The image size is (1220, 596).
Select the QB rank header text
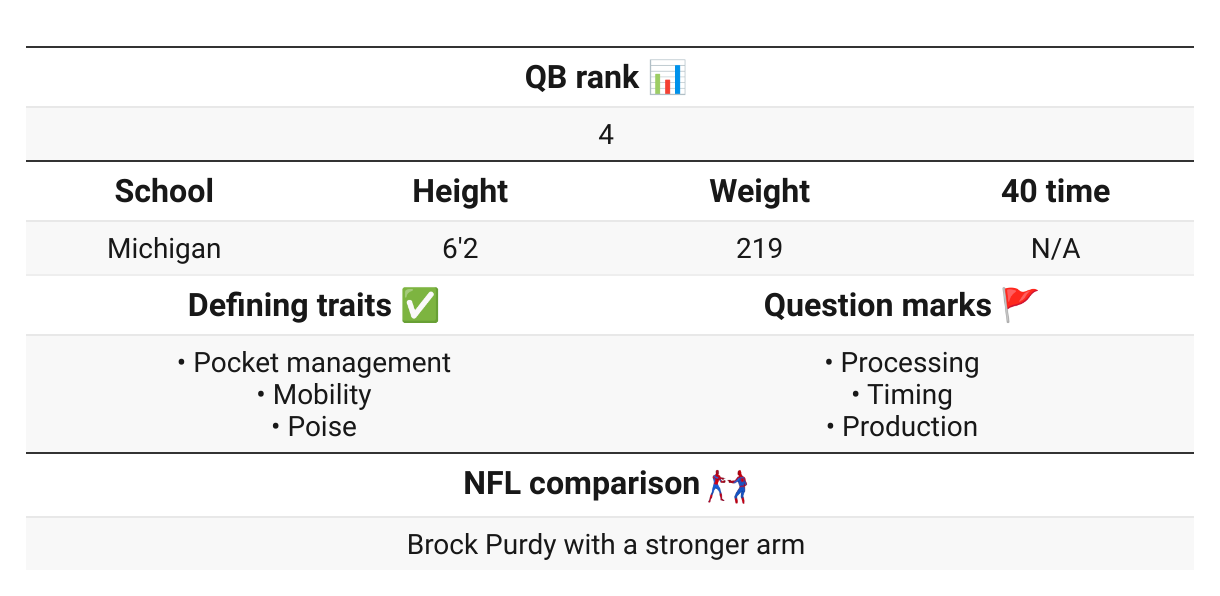click(x=582, y=77)
